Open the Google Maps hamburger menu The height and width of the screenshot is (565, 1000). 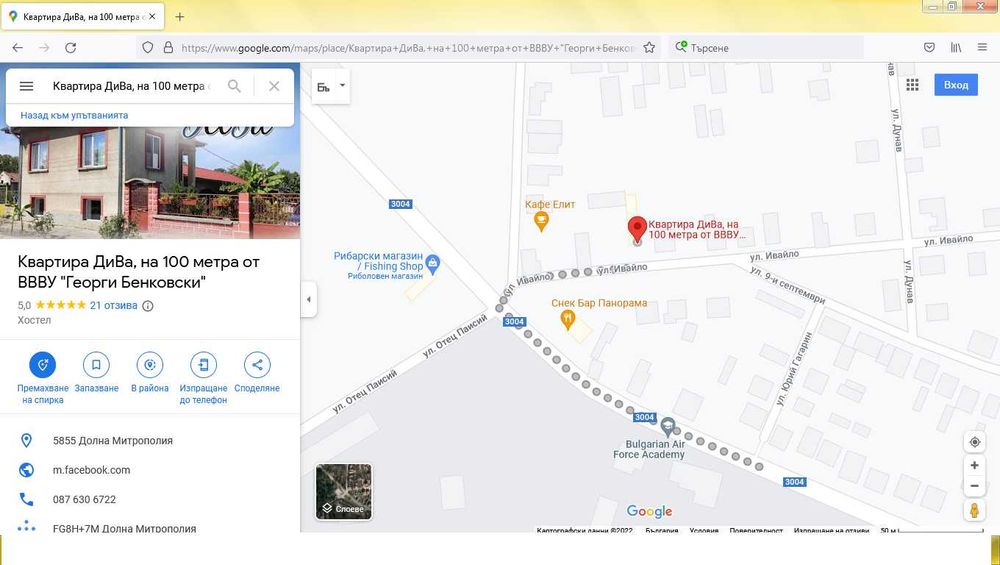26,86
